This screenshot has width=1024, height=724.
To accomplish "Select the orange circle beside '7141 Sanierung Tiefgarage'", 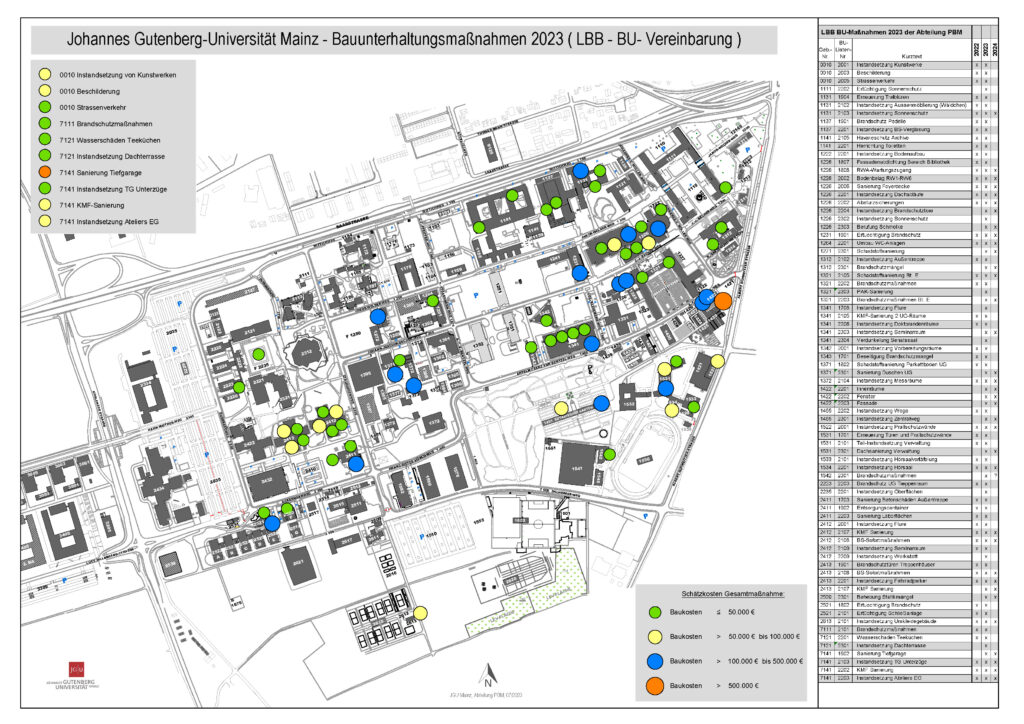I will 44,172.
